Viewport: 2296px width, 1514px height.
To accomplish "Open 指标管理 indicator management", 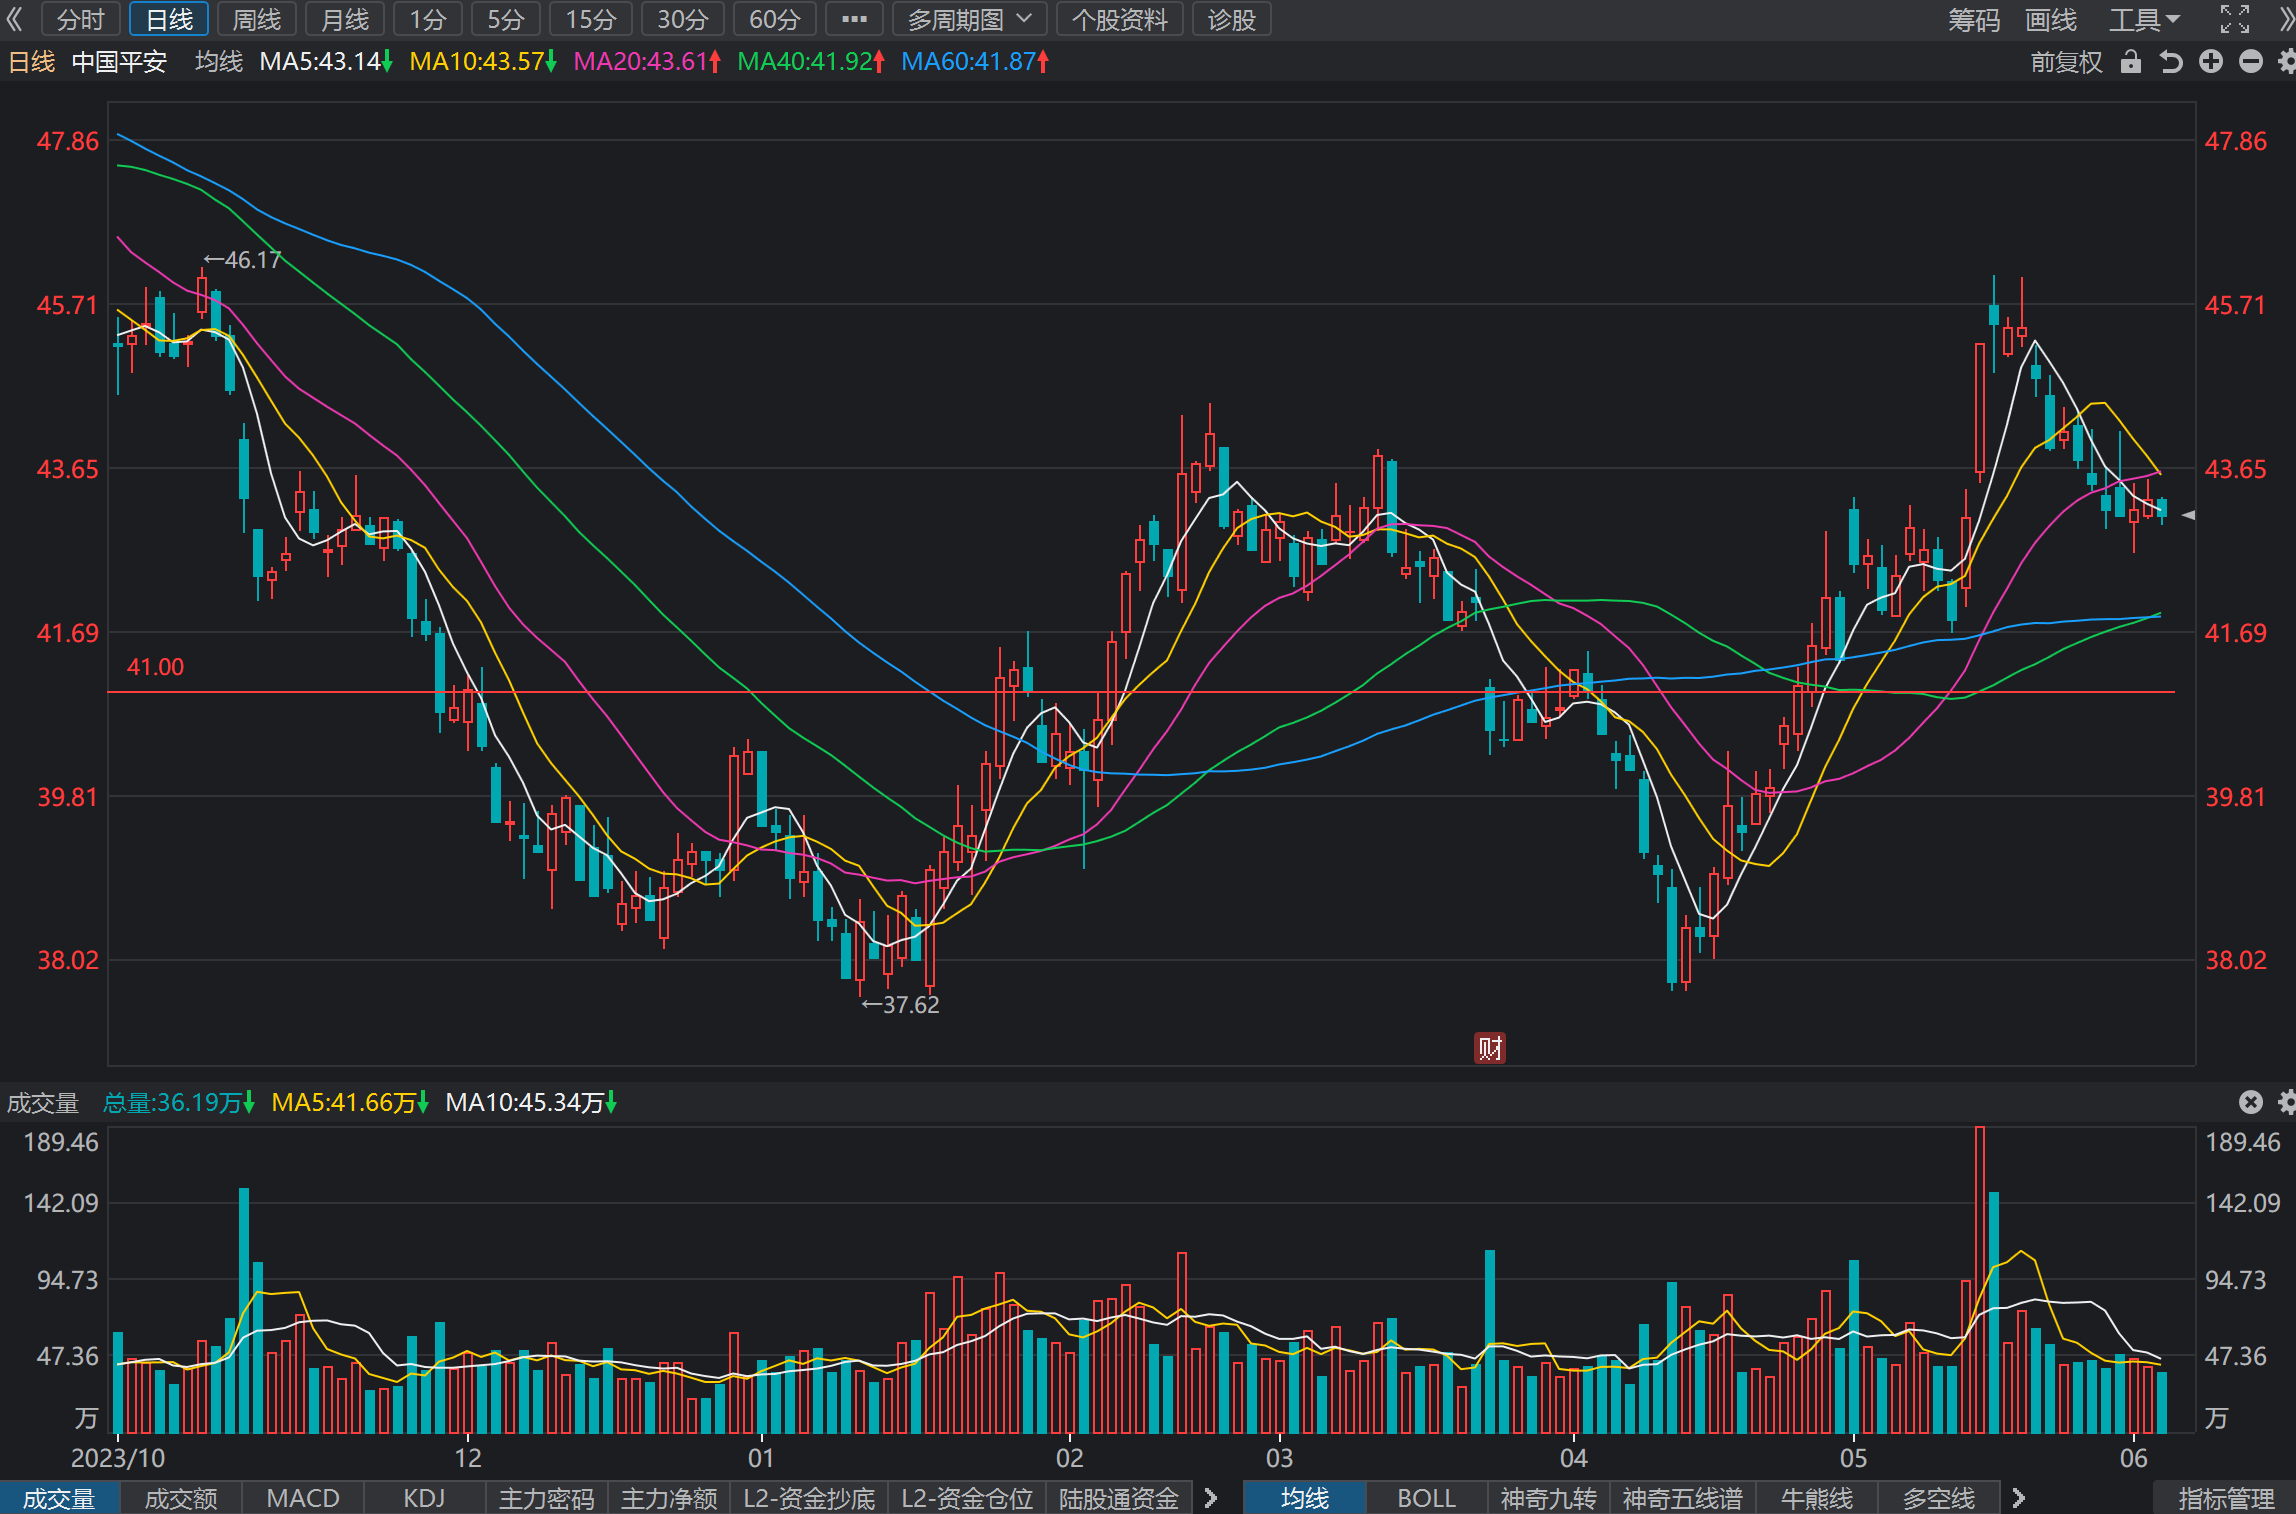I will point(2226,1498).
